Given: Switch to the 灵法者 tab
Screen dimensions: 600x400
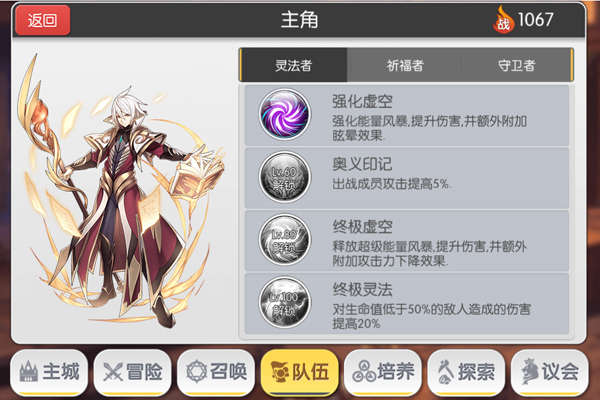Looking at the screenshot, I should point(293,65).
